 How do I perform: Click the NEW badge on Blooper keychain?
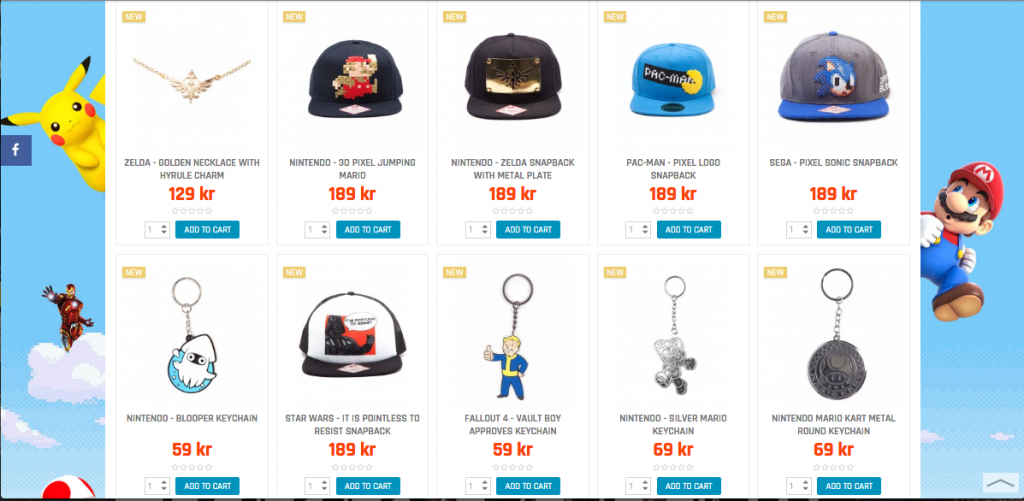click(x=134, y=272)
